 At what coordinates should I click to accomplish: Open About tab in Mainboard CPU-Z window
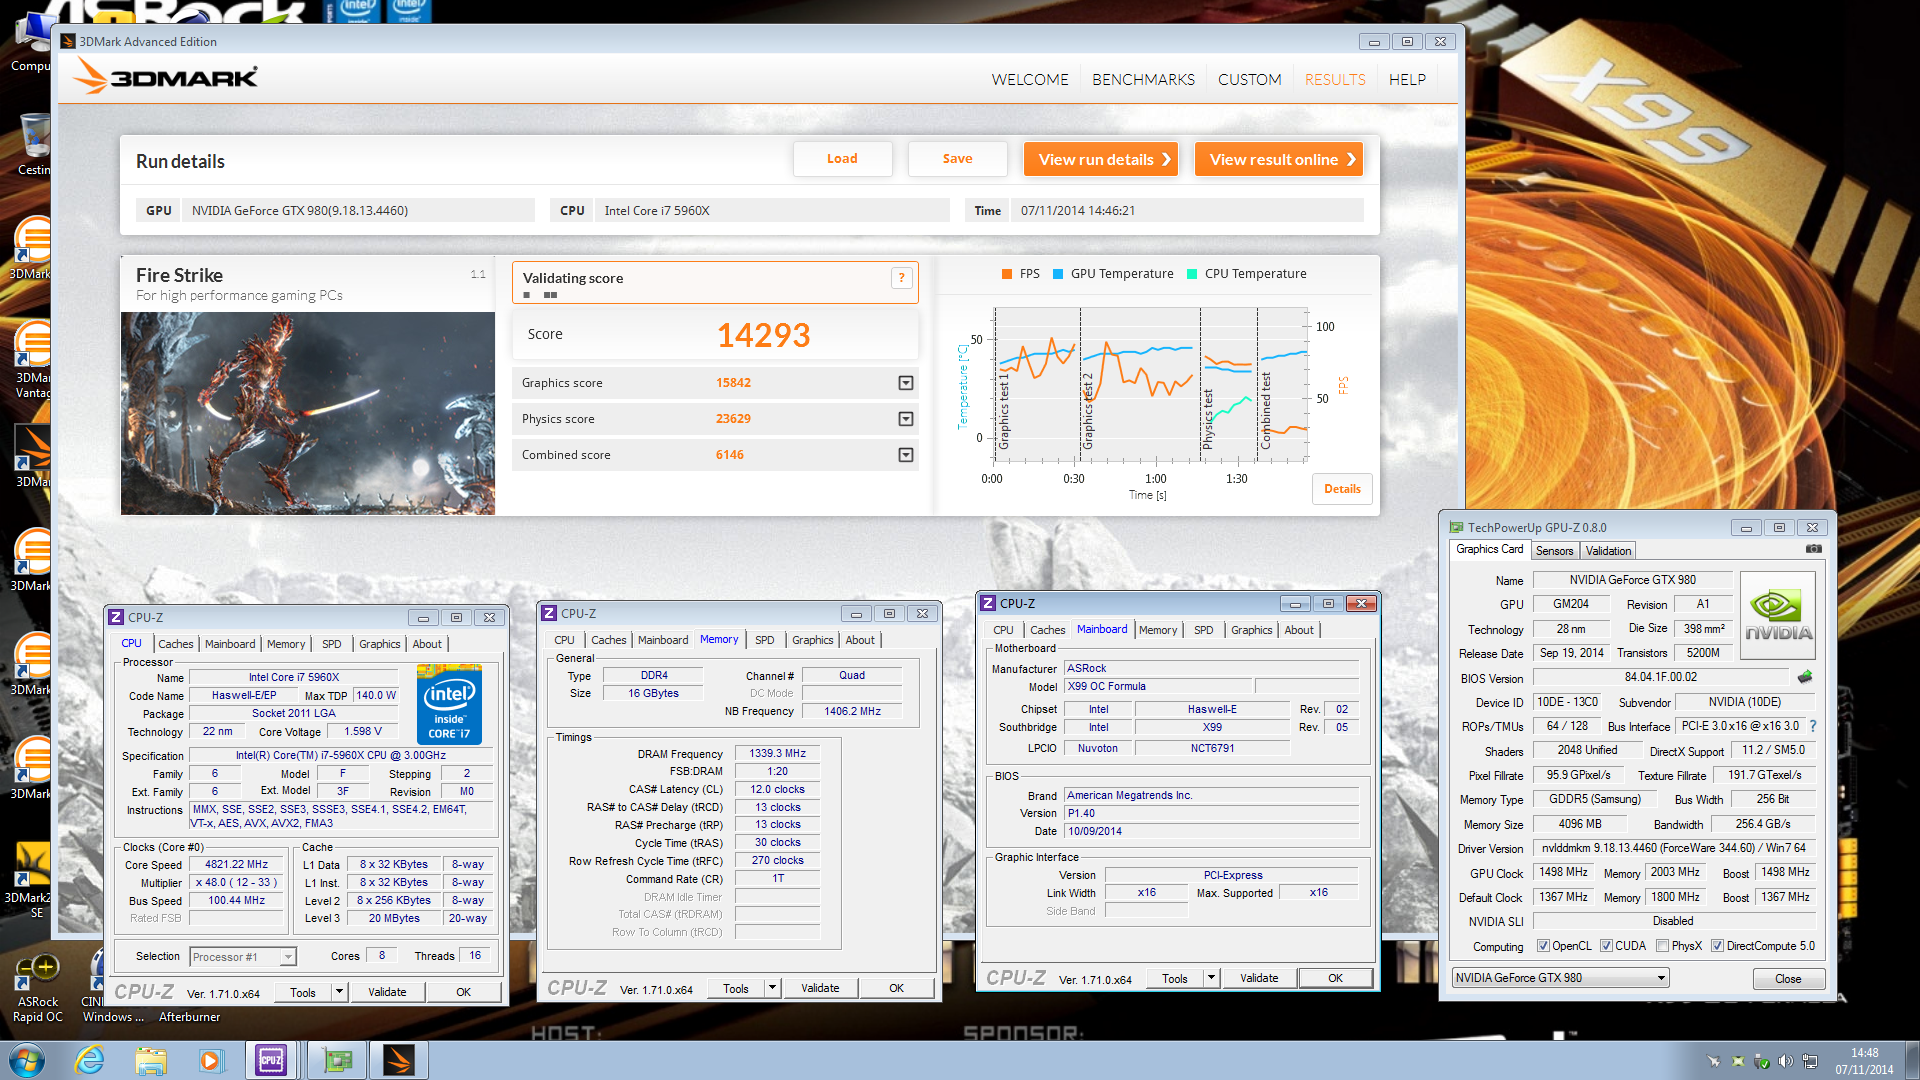[x=1299, y=630]
